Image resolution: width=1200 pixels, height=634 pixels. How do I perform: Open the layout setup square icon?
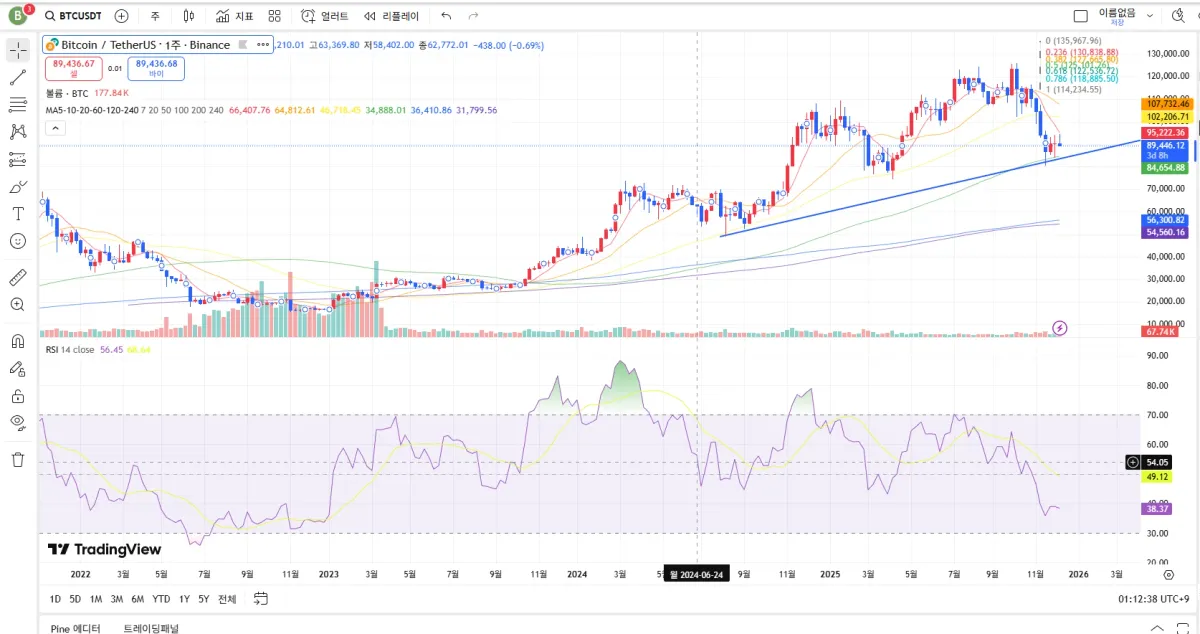(x=1080, y=16)
